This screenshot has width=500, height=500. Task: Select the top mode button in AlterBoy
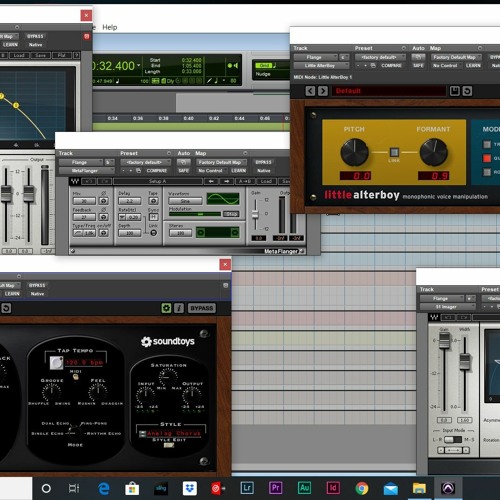pos(487,144)
